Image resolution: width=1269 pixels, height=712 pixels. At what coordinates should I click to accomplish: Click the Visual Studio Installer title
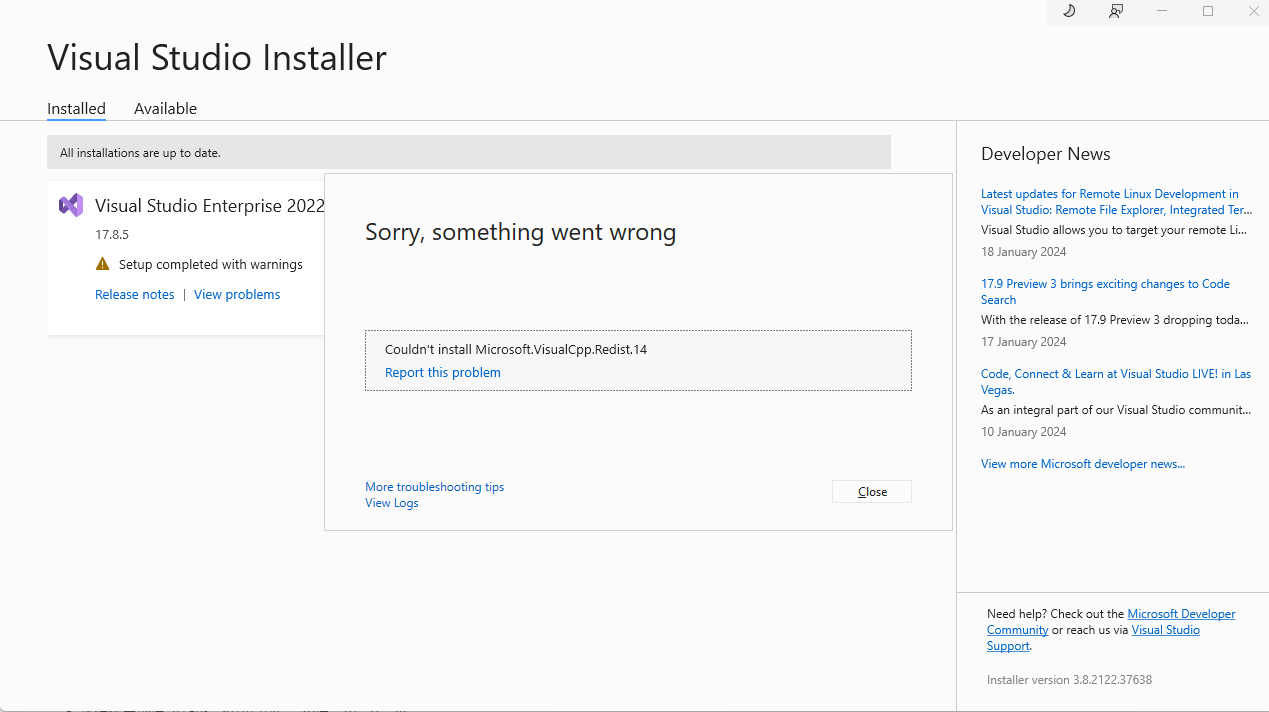click(217, 57)
